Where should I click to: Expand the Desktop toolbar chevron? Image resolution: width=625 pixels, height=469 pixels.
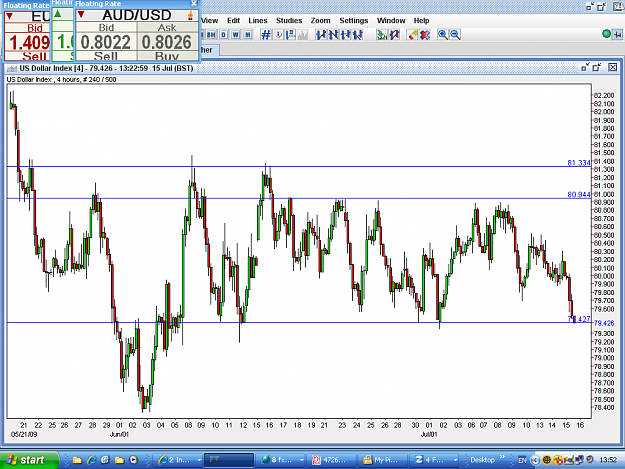click(502, 457)
